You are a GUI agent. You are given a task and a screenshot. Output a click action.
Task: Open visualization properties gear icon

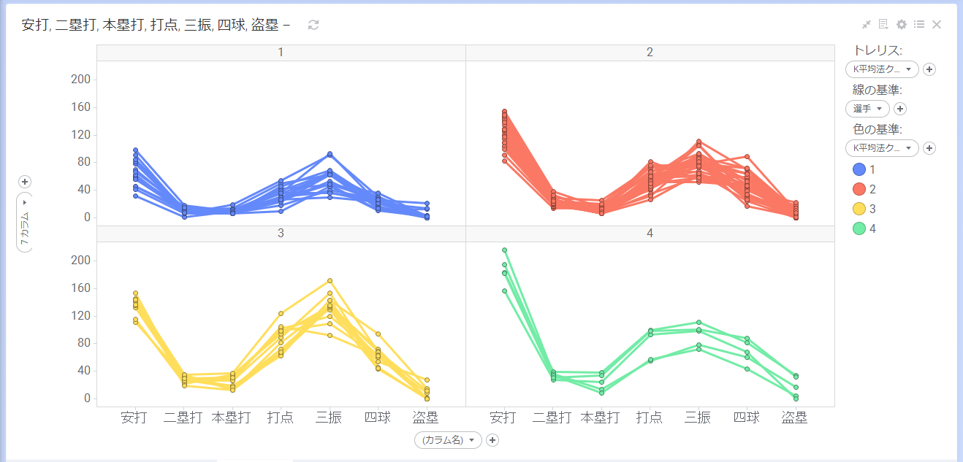pos(901,25)
